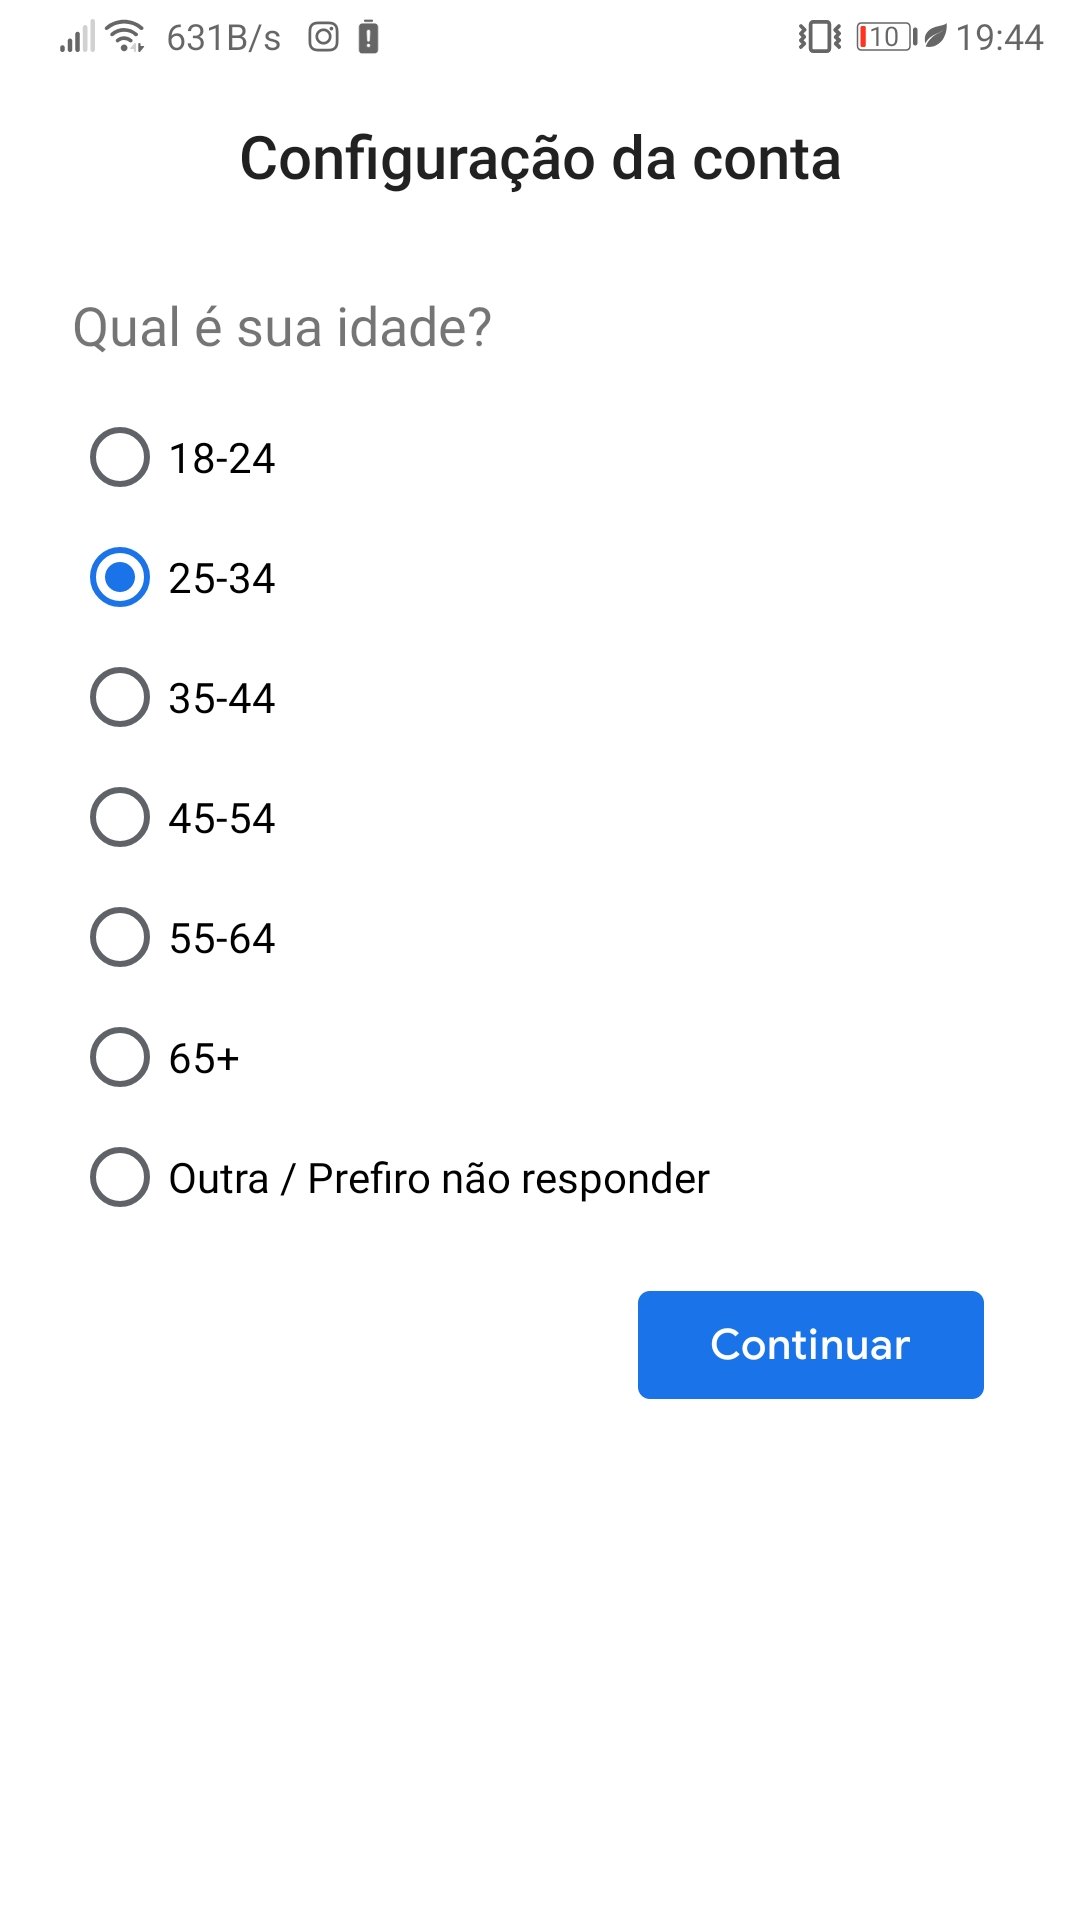
Task: Select the 45-54 radio button
Action: pyautogui.click(x=120, y=818)
